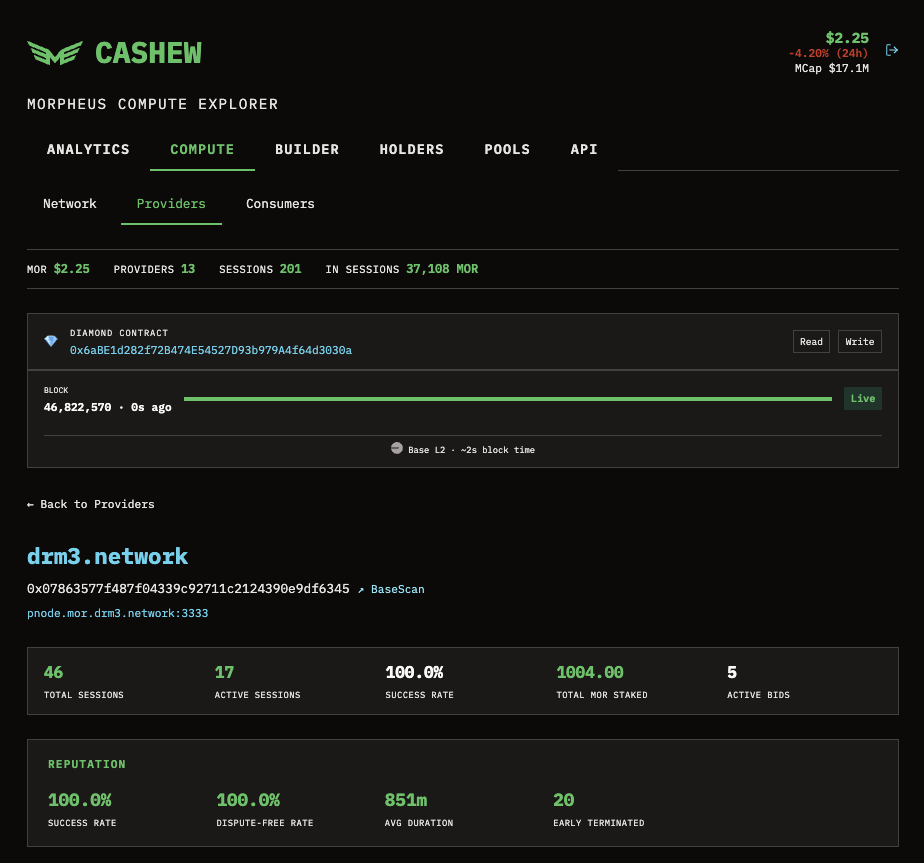Click the Base L2 network icon
This screenshot has width=924, height=863.
pyautogui.click(x=397, y=448)
